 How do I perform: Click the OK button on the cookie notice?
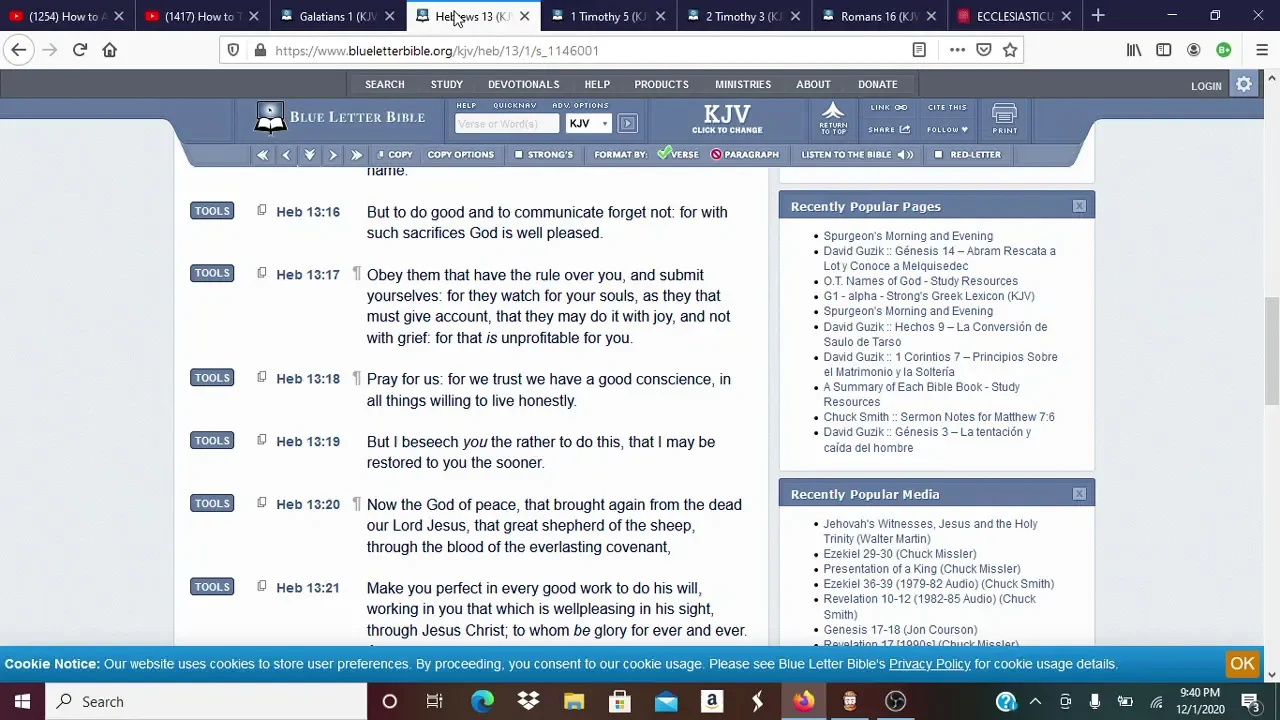click(1242, 664)
